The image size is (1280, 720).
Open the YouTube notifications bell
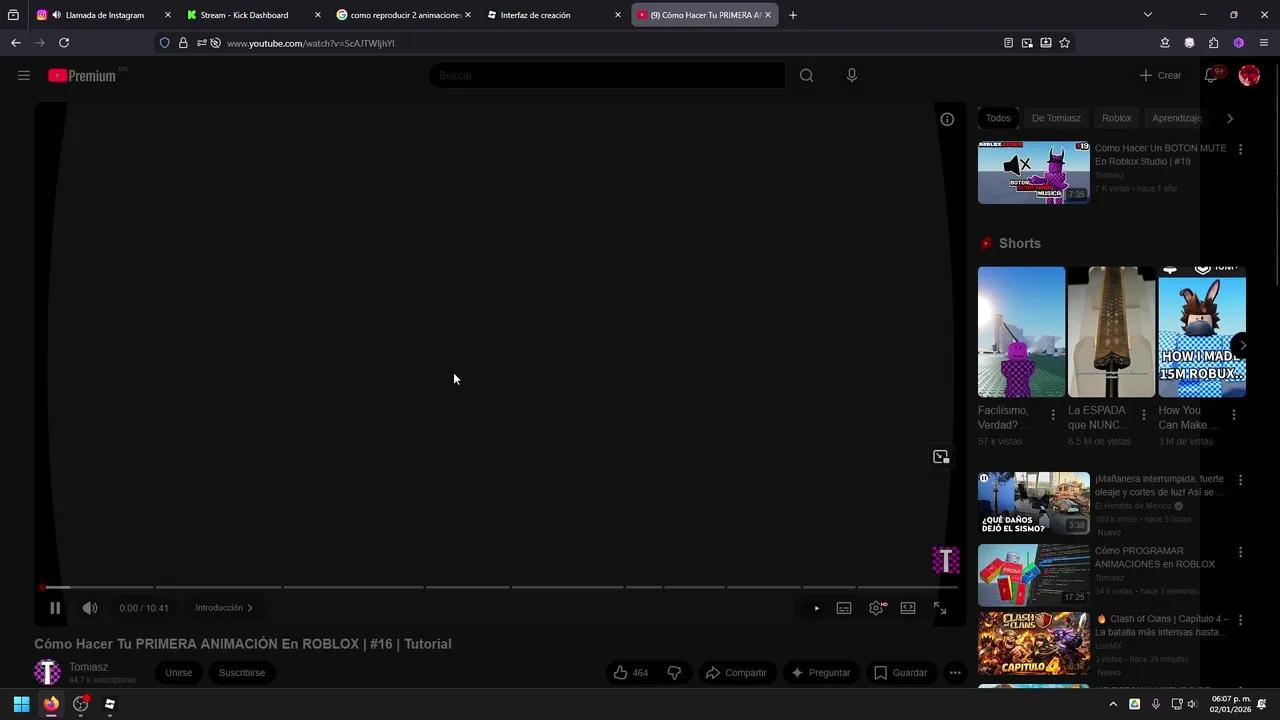pos(1211,75)
